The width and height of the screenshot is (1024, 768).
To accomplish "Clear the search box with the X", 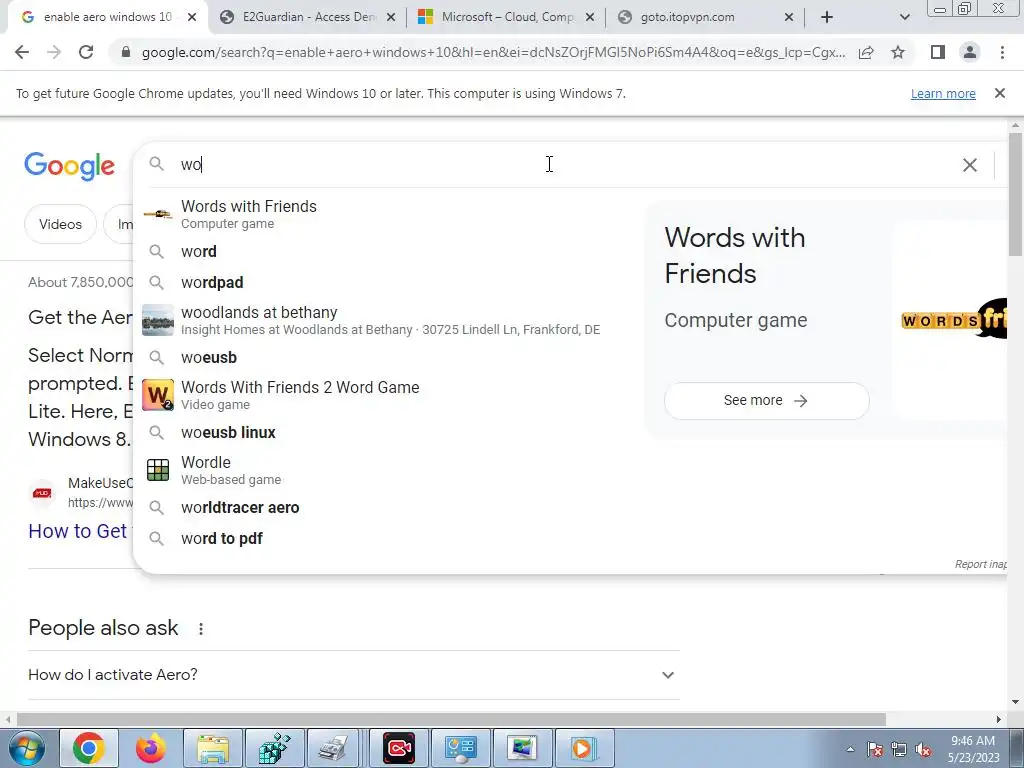I will pyautogui.click(x=970, y=165).
